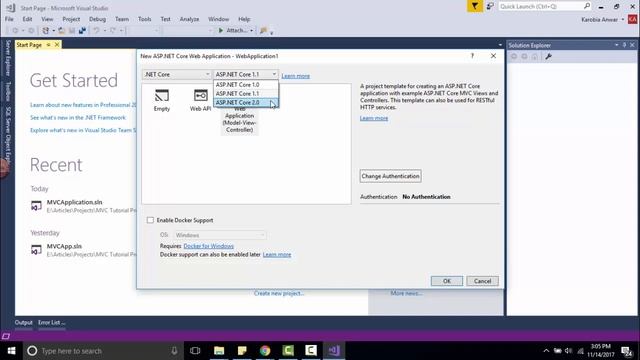Open the Debug menu

[x=97, y=19]
